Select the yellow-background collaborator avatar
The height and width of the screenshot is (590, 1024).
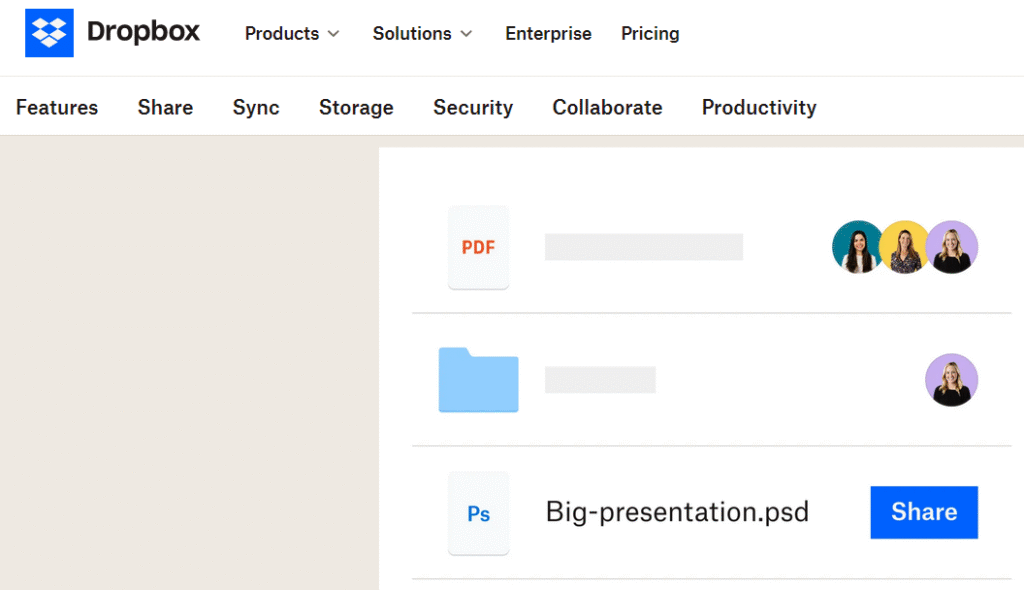[905, 247]
